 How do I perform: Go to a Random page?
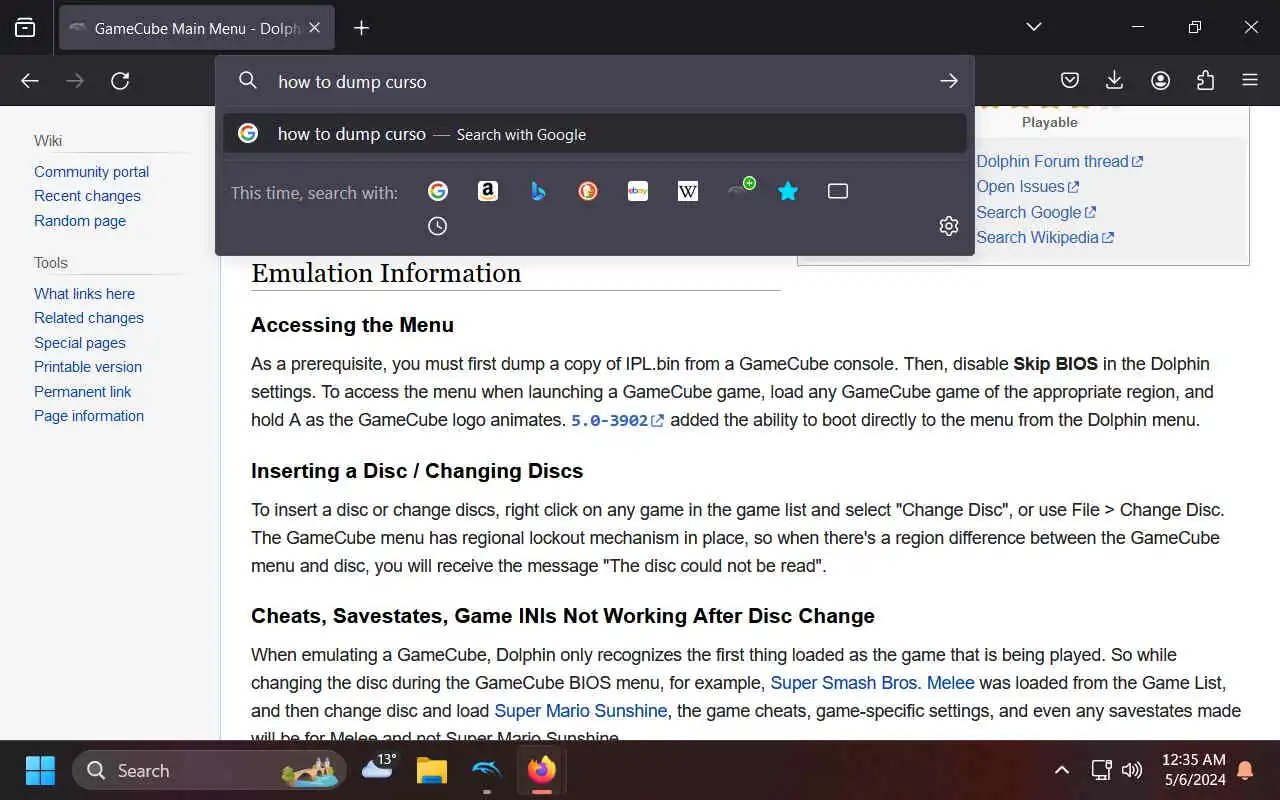pos(80,221)
